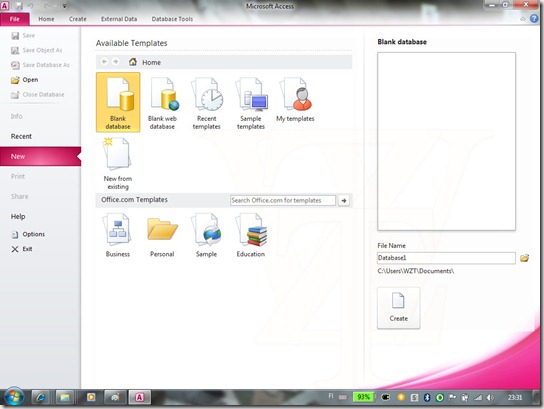Viewport: 544px width, 409px height.
Task: Open Recent templates
Action: (206, 103)
